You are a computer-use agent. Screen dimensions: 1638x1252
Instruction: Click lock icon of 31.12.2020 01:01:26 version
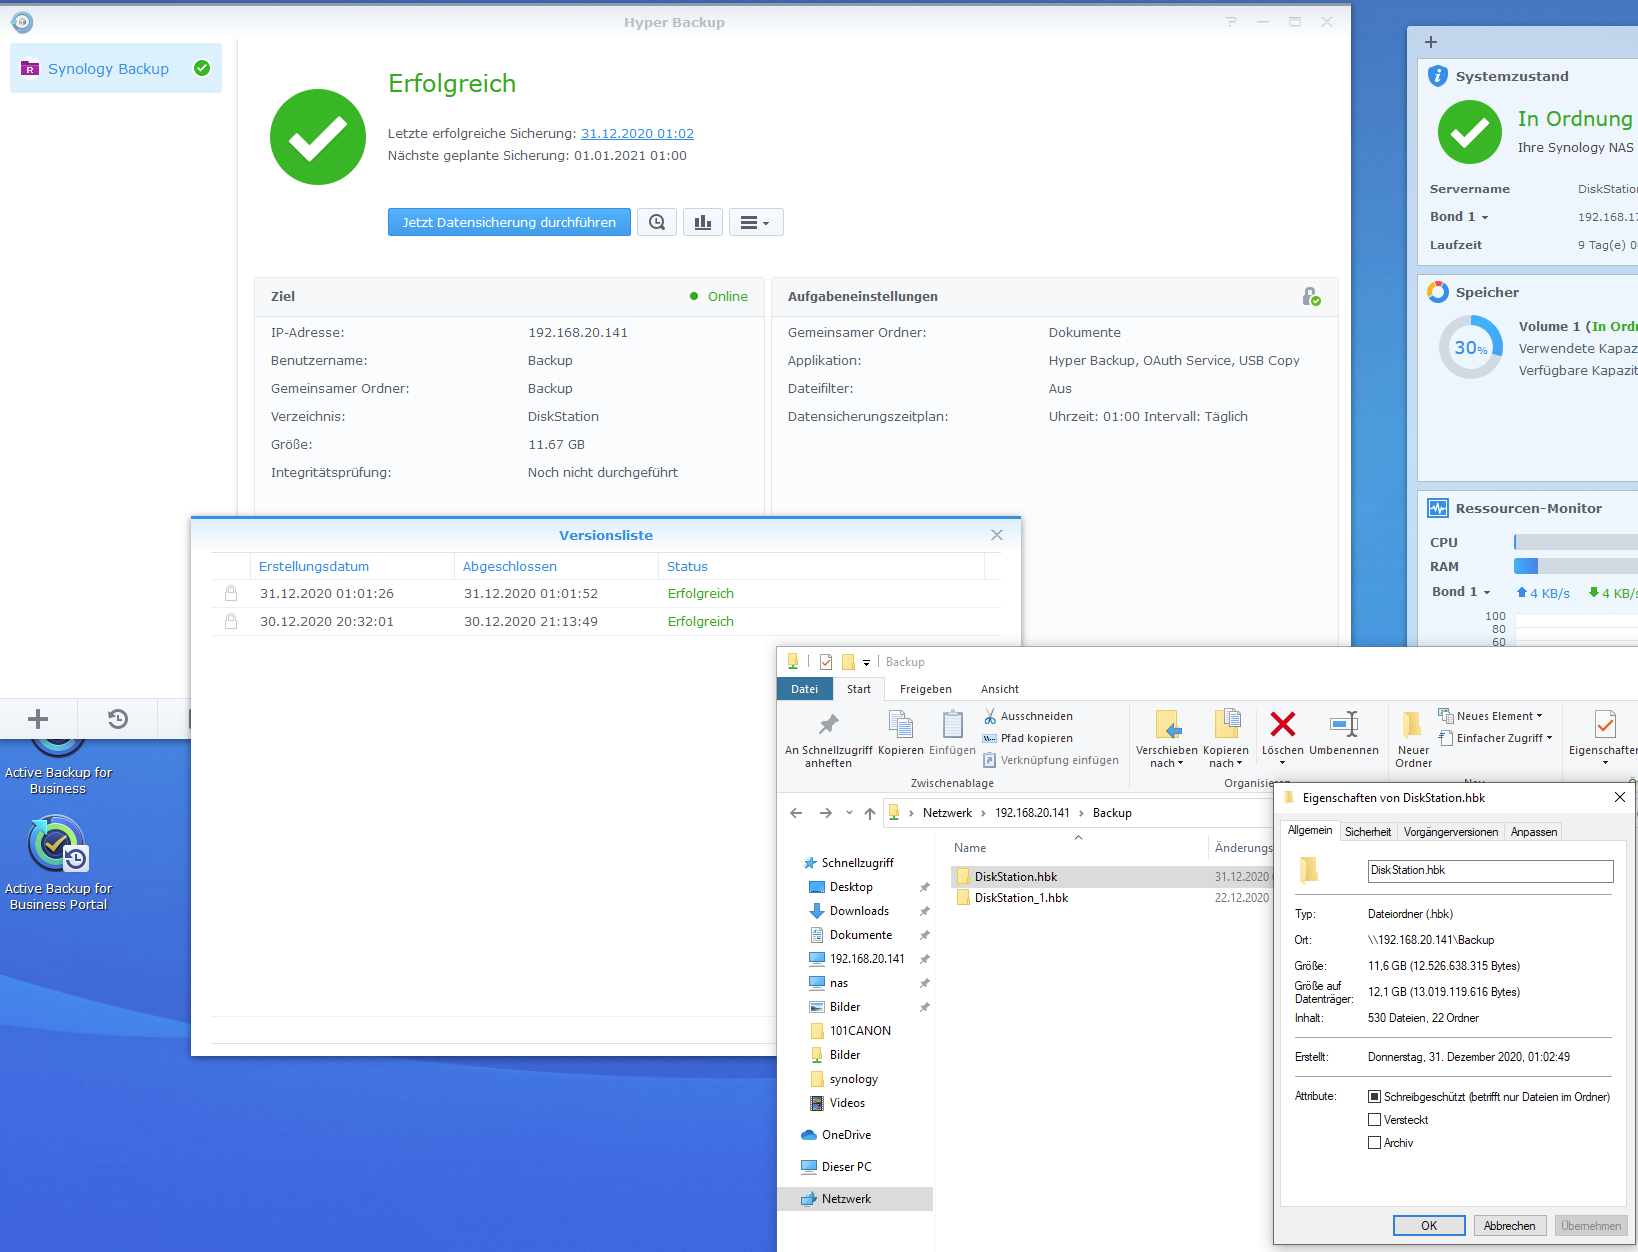(231, 593)
